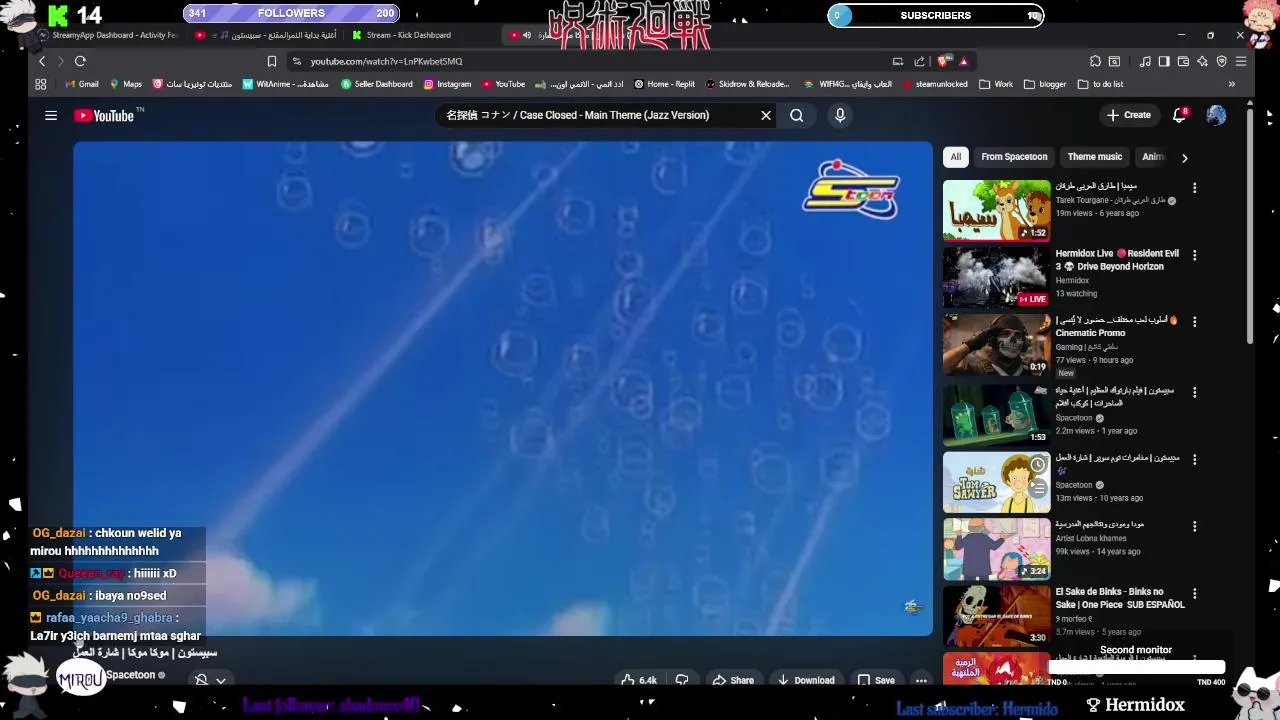1280x720 pixels.
Task: Reload the current page
Action: 80,61
